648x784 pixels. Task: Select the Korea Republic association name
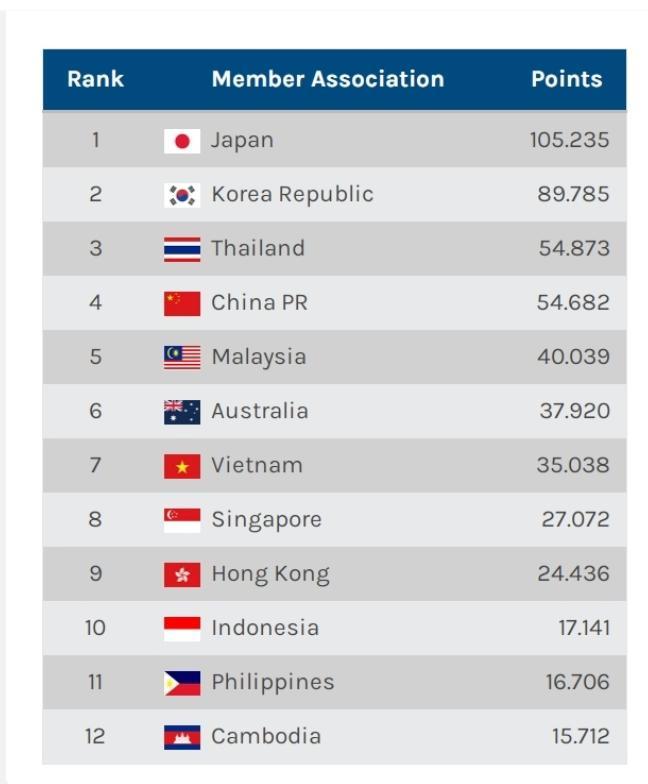click(x=292, y=195)
